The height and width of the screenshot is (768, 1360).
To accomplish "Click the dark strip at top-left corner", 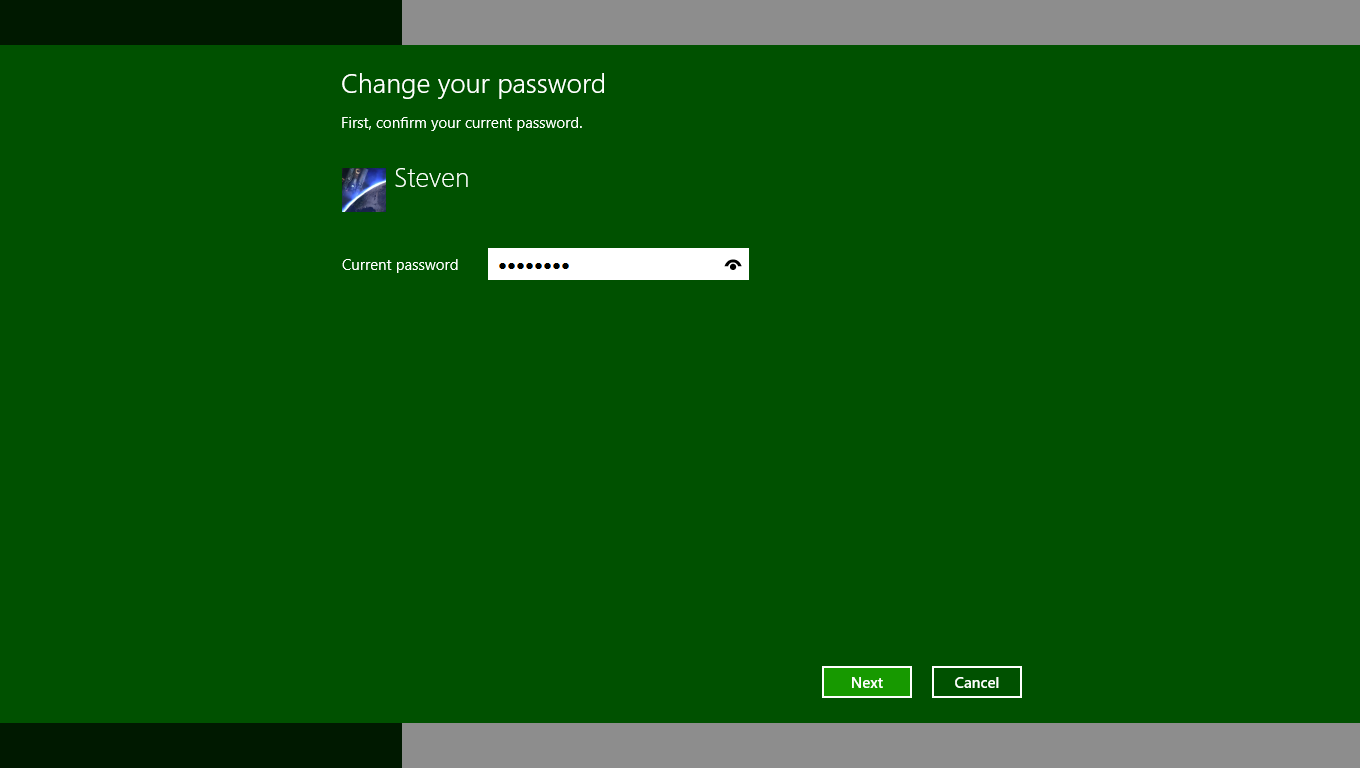I will point(200,22).
